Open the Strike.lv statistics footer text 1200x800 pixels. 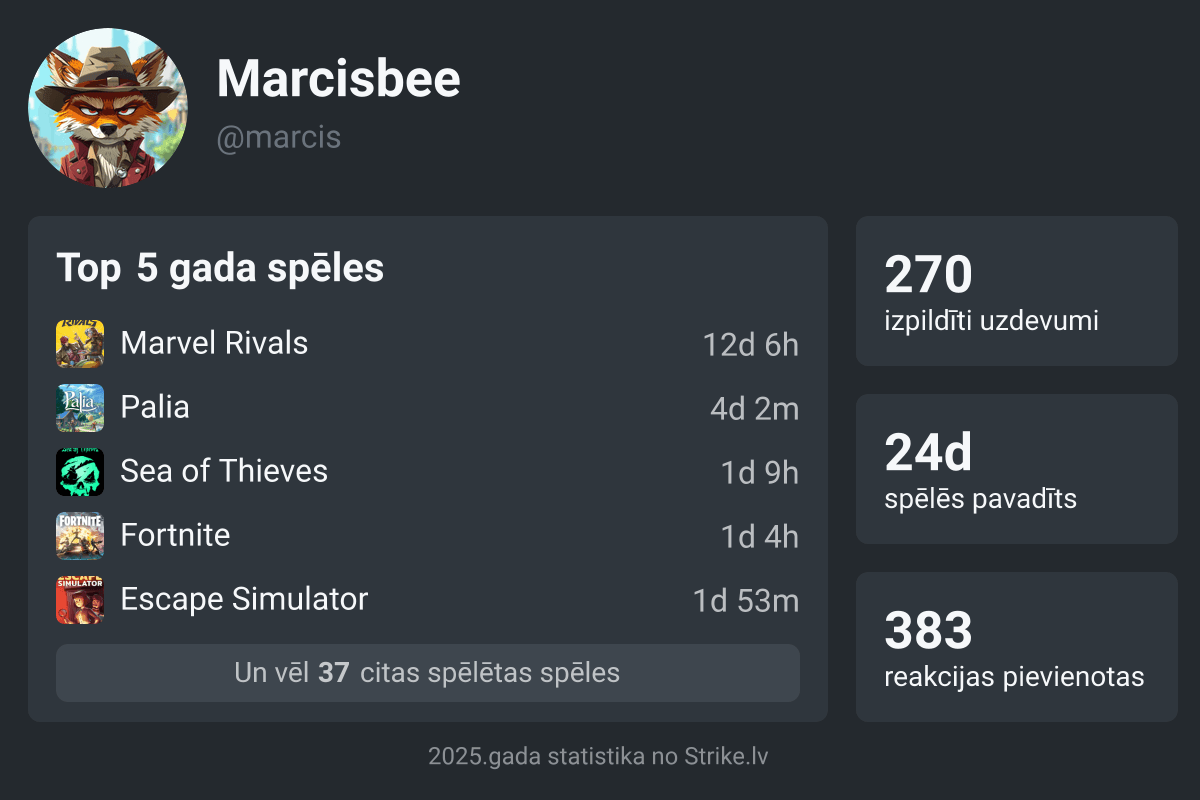pos(598,756)
